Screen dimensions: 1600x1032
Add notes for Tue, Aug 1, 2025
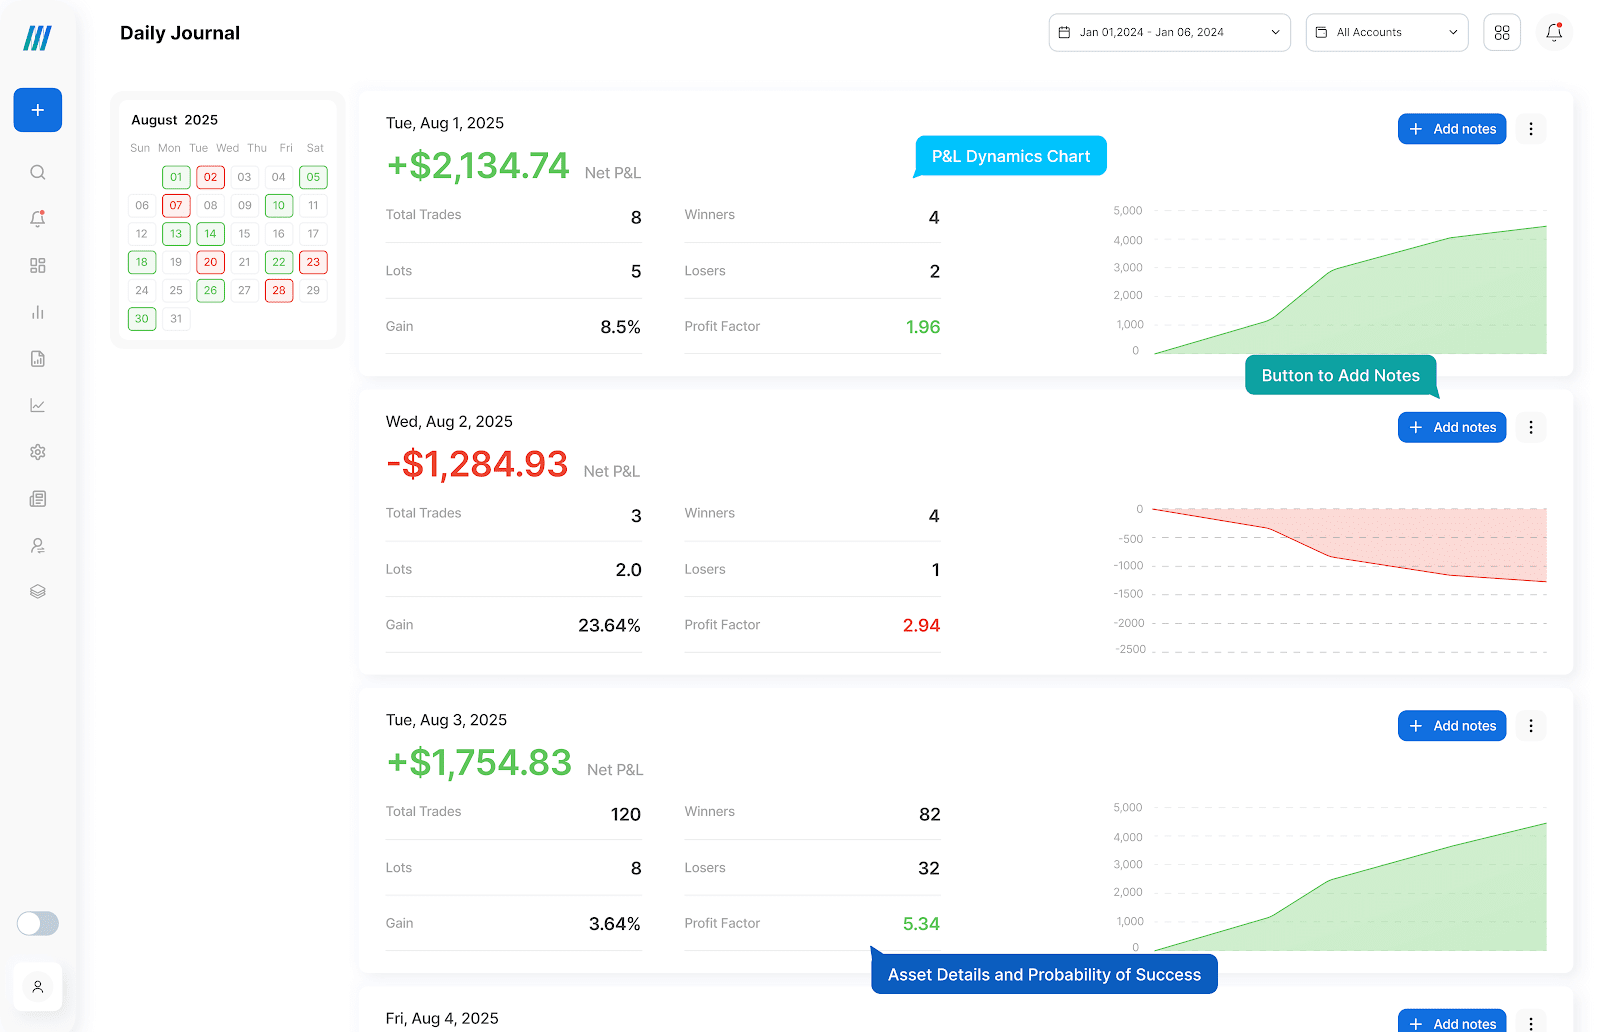click(1451, 128)
